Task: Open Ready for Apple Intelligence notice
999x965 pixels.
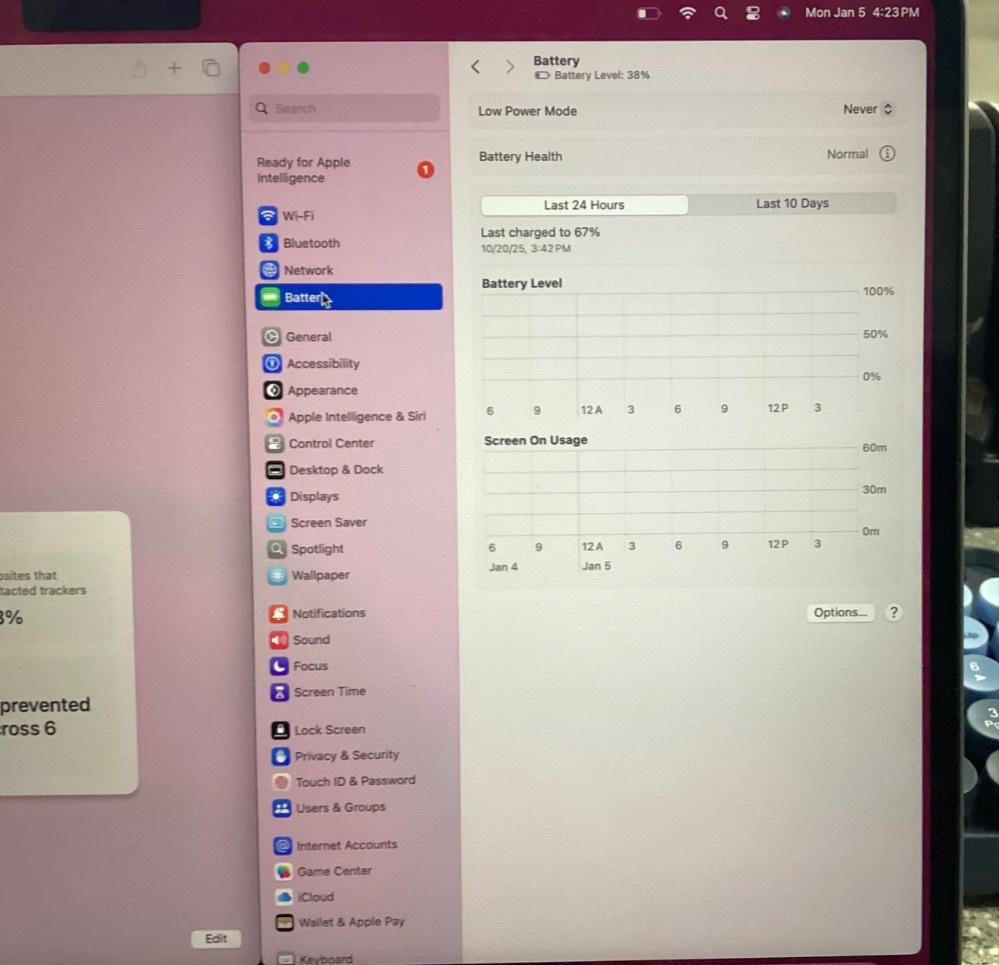Action: [304, 170]
